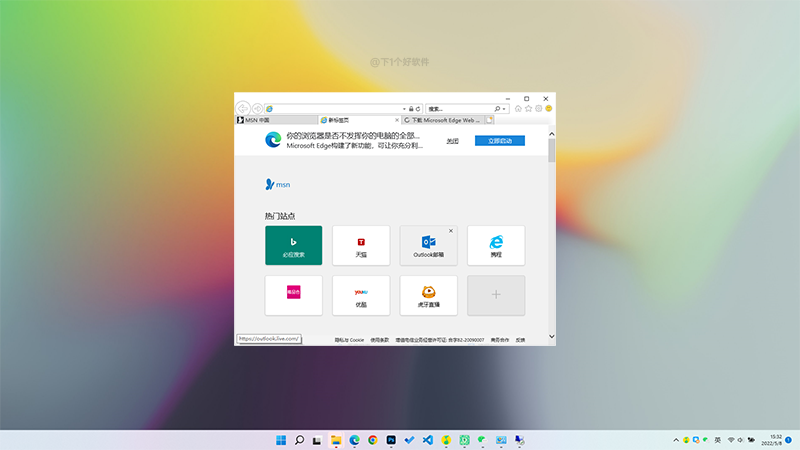
Task: Refresh the page with the reload icon
Action: coord(418,109)
